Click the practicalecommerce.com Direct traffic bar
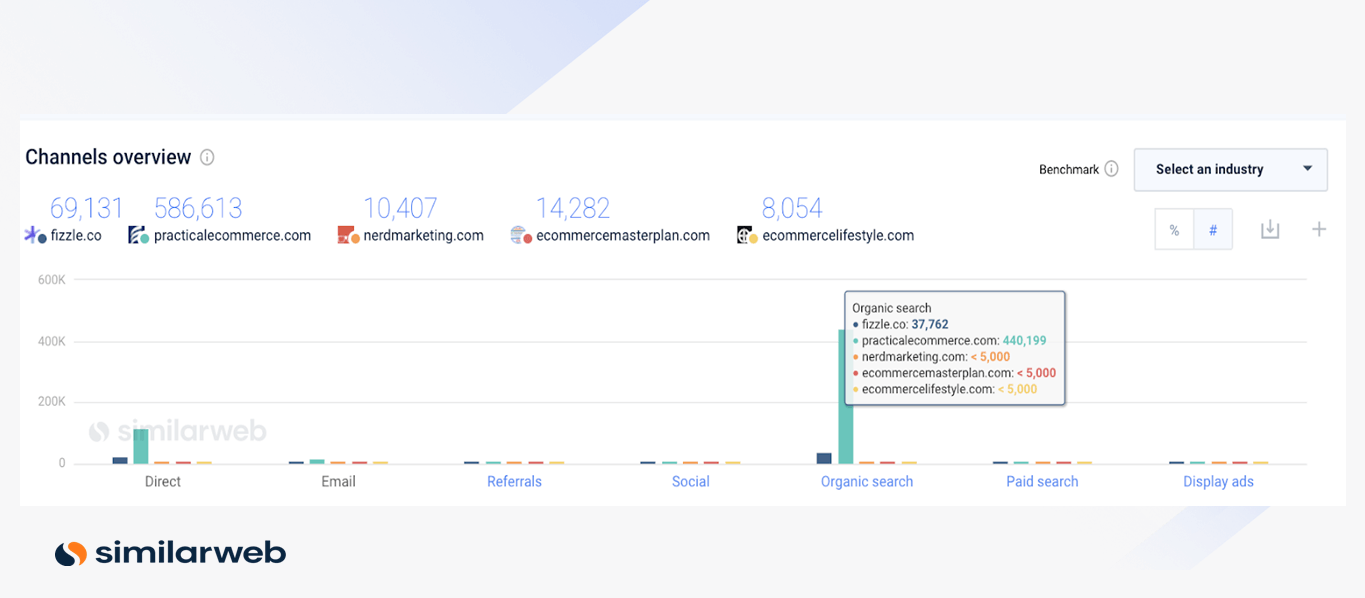 141,446
